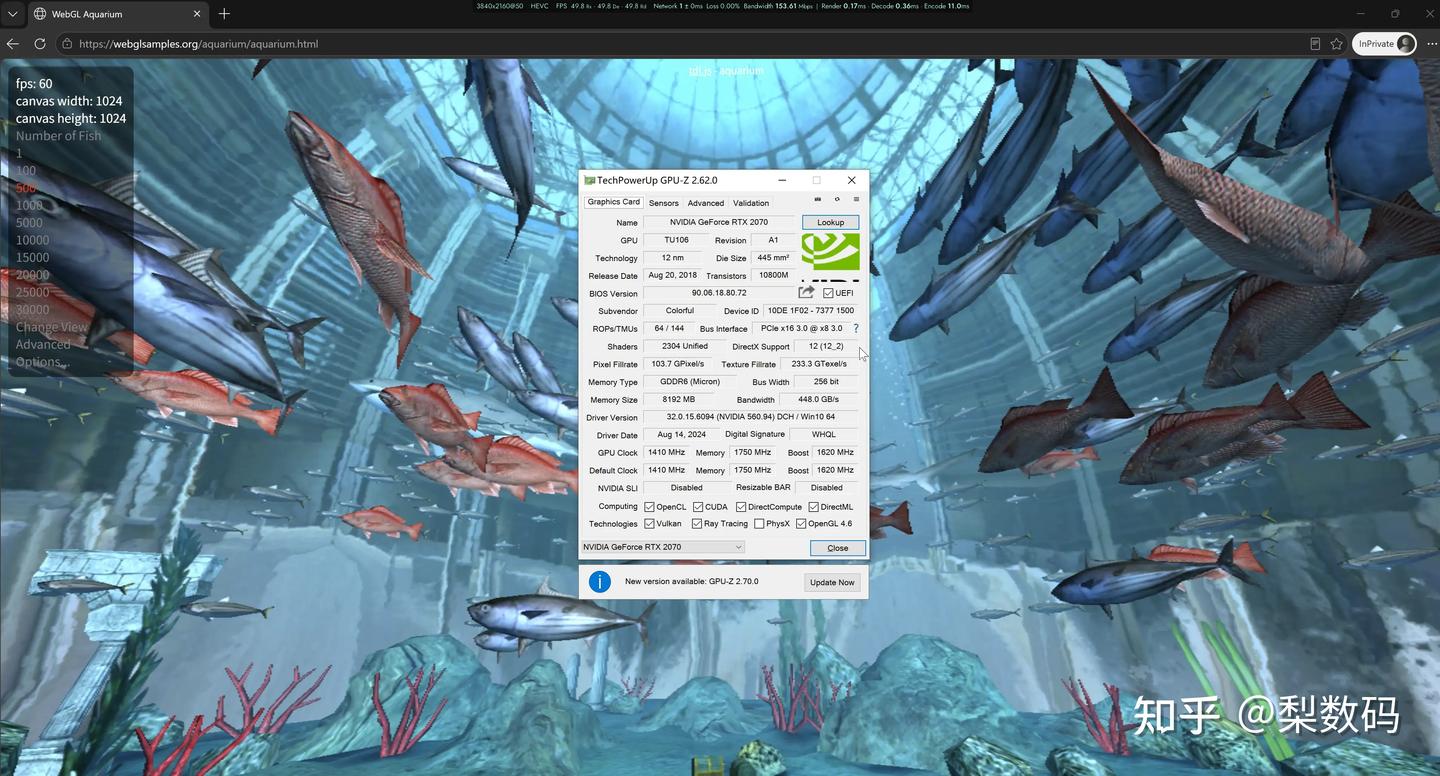Click the Device ID value field
The height and width of the screenshot is (776, 1440).
click(x=810, y=311)
